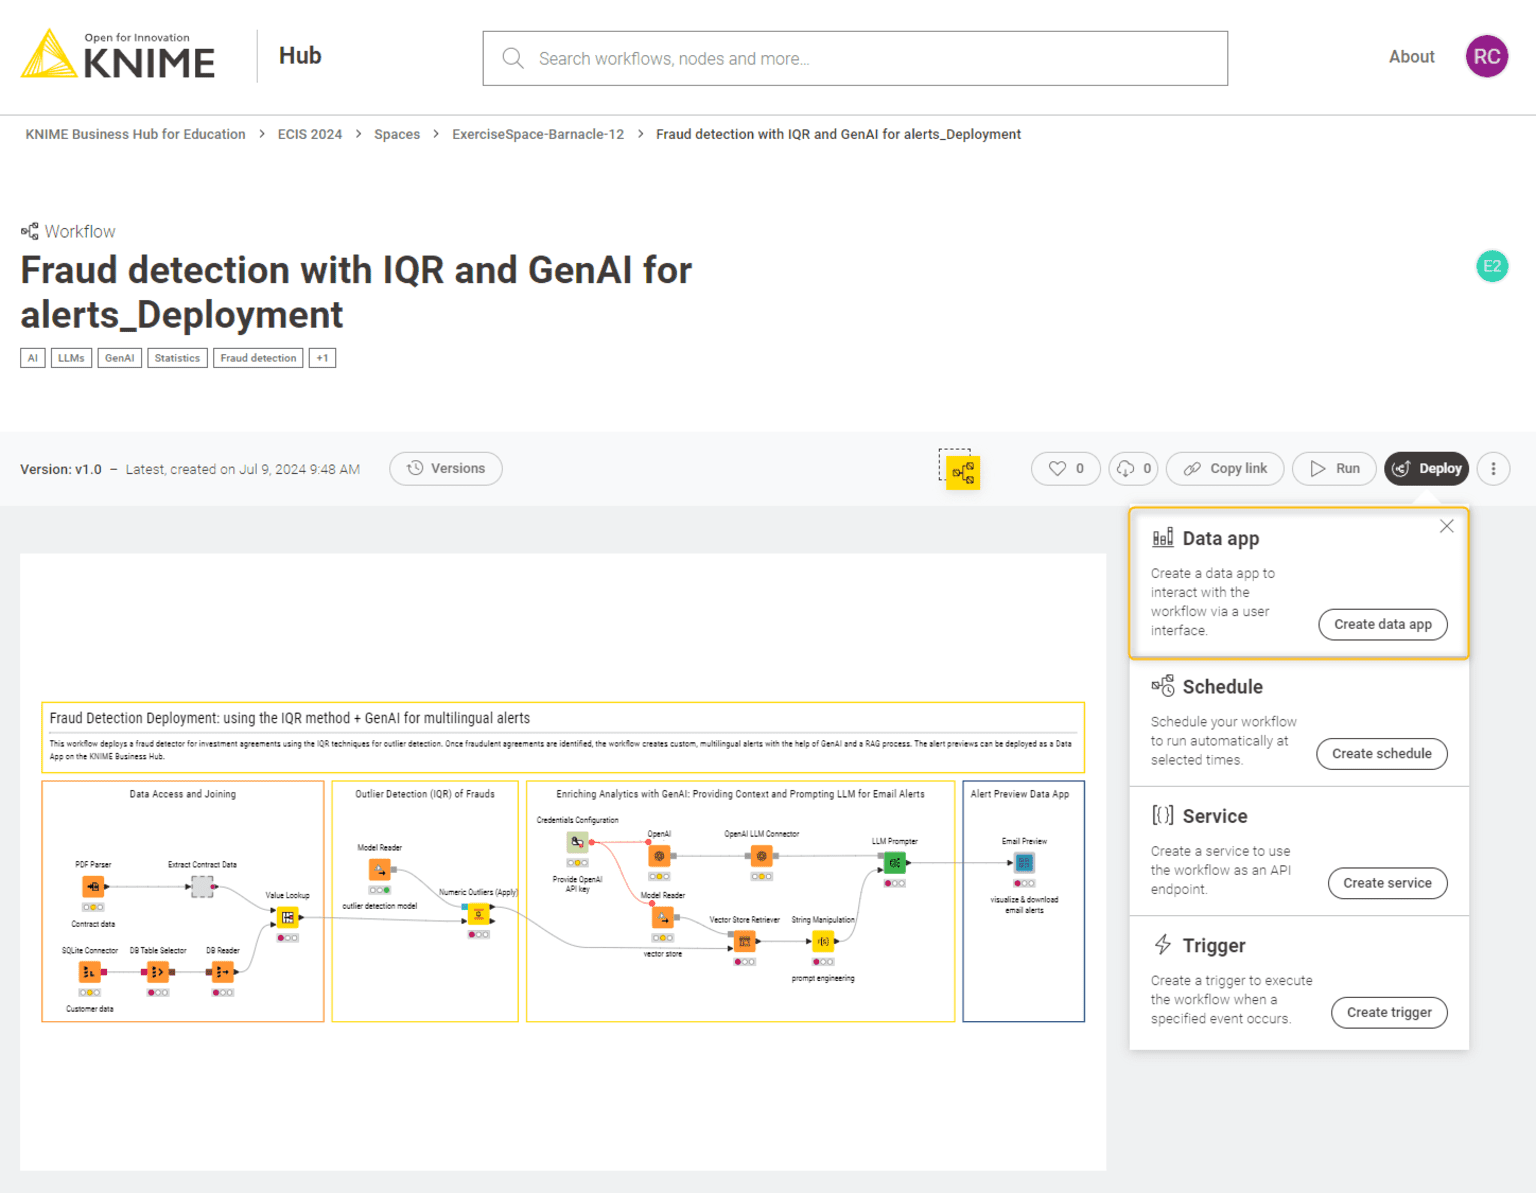
Task: Click the vector store Model Reader node
Action: (662, 917)
